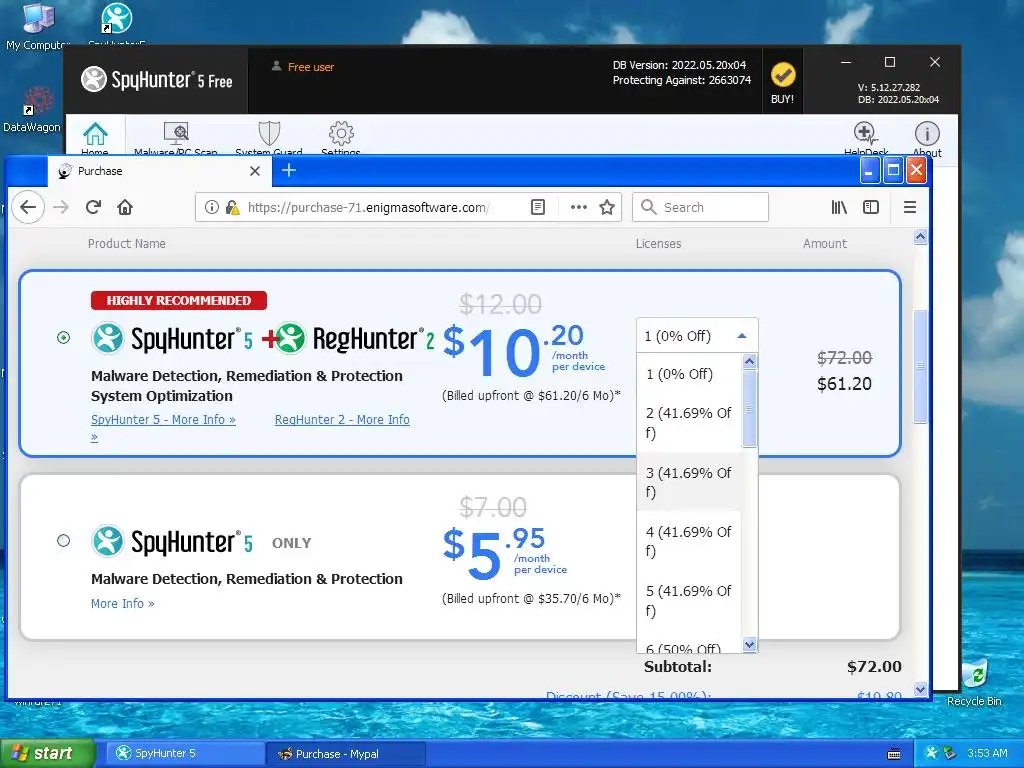This screenshot has height=768, width=1024.
Task: Open a new browser tab
Action: [x=289, y=170]
